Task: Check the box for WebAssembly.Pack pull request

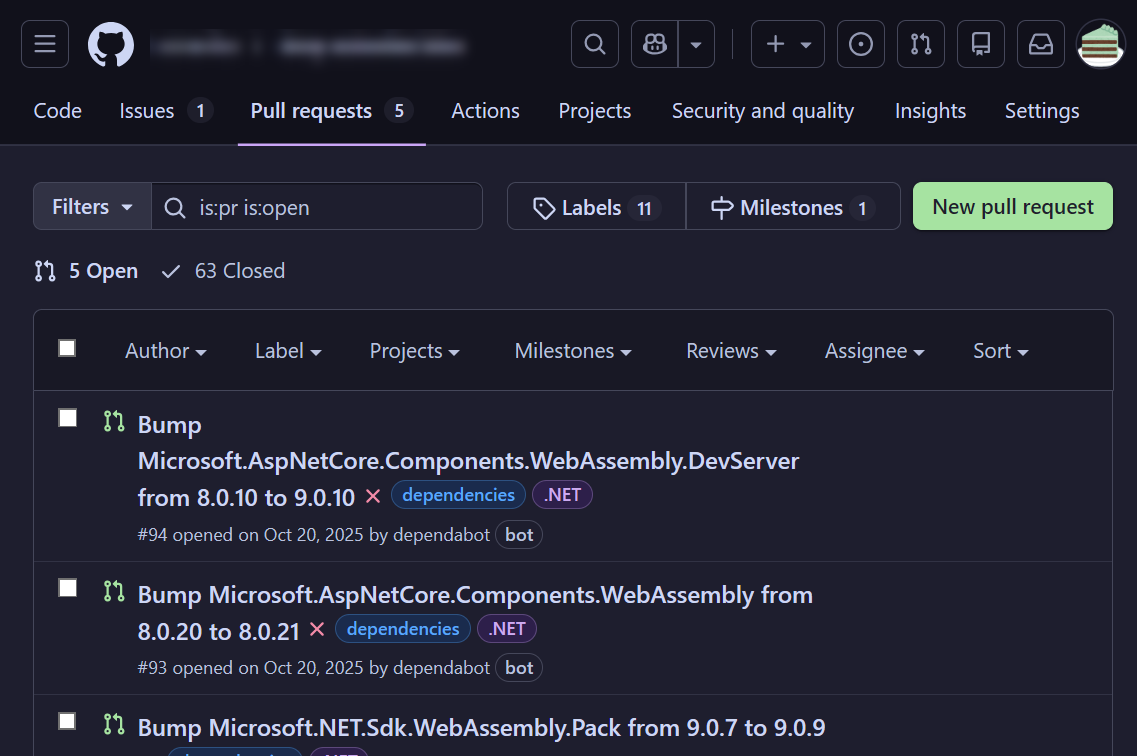Action: [x=67, y=721]
